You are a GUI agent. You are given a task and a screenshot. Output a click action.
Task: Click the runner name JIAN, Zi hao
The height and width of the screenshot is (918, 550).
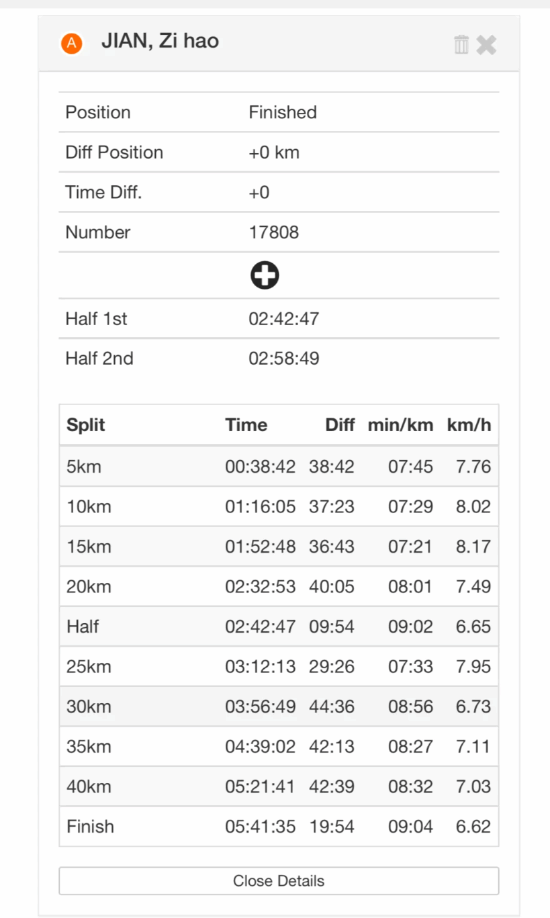click(x=160, y=41)
